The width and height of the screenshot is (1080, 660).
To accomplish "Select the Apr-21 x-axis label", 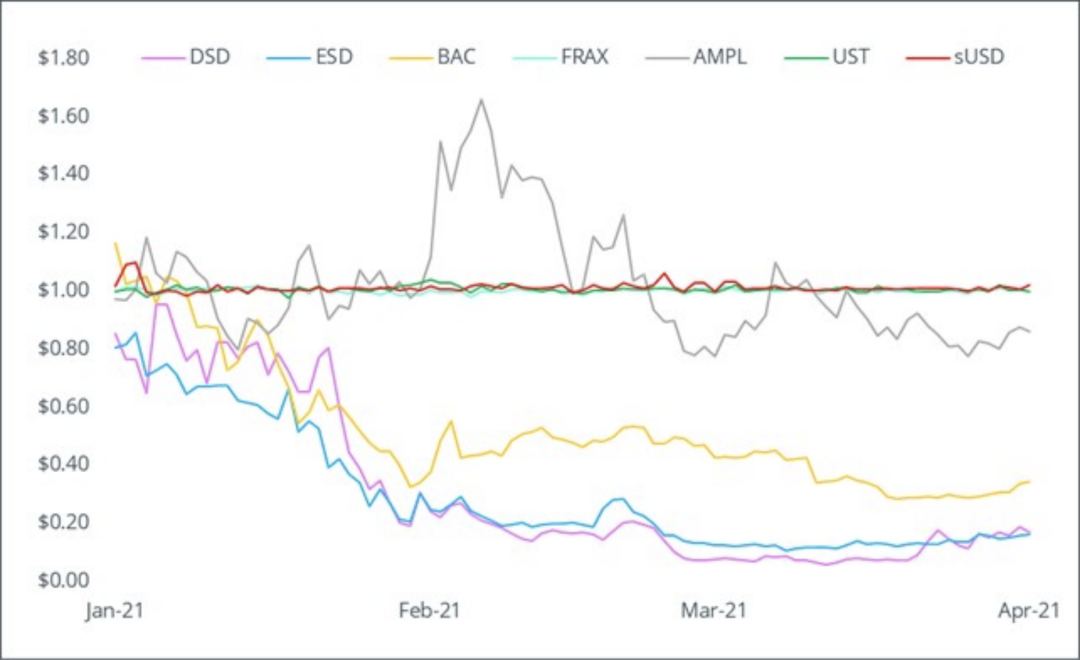I will [x=1027, y=610].
